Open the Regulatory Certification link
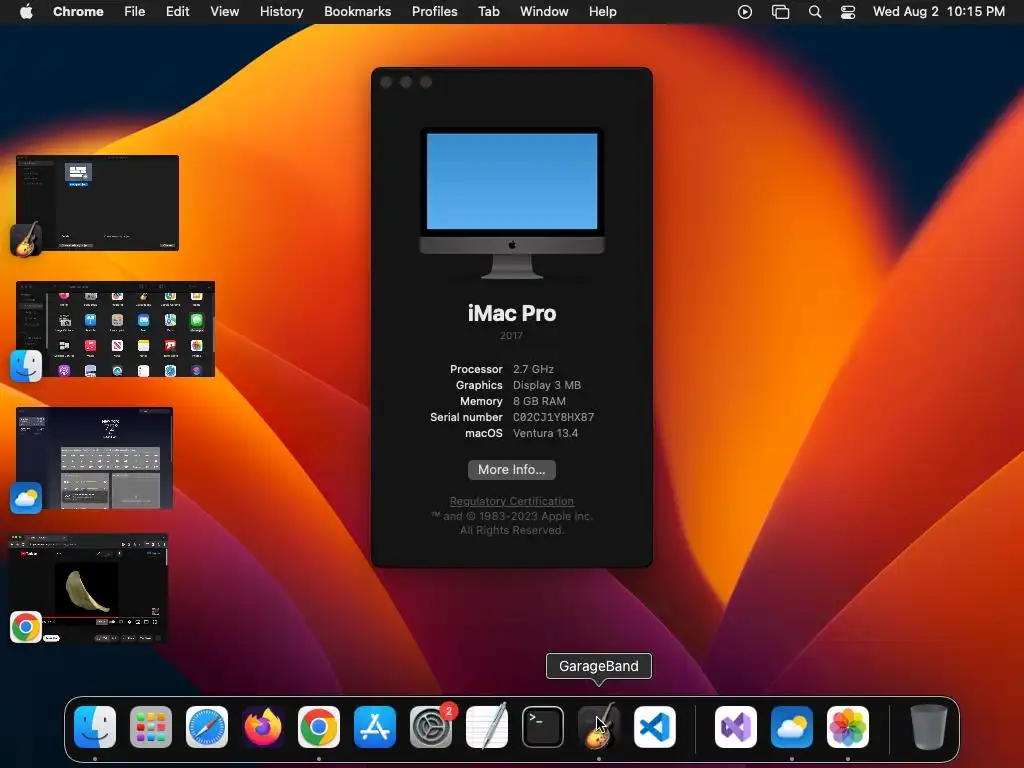 tap(511, 501)
